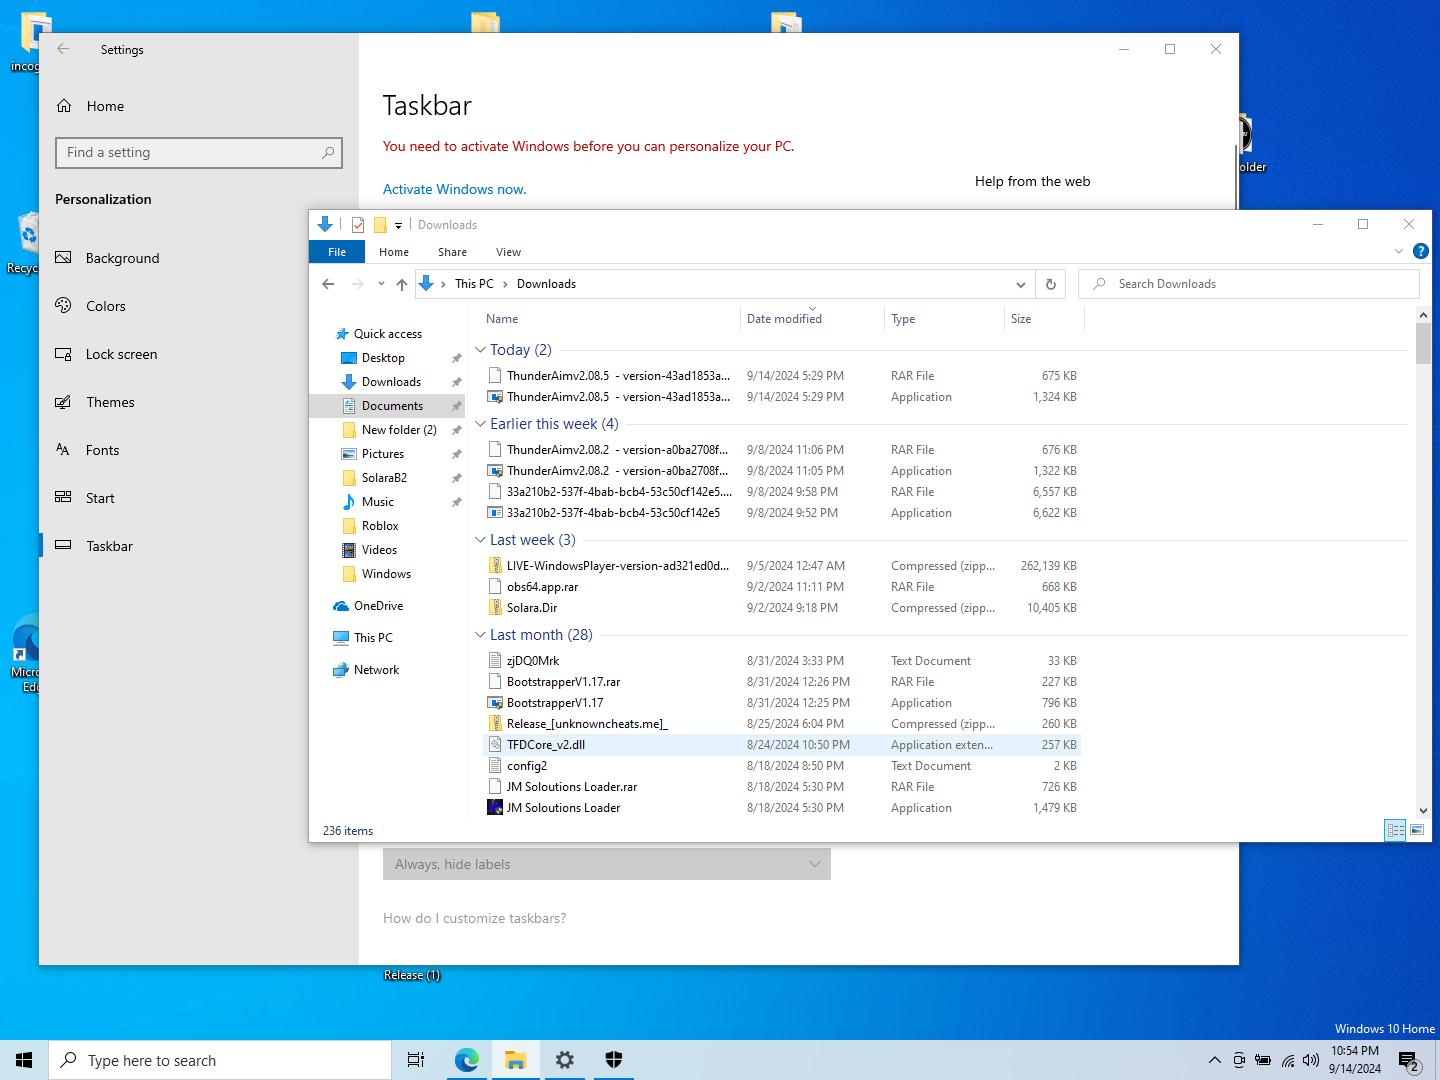Screen dimensions: 1440x1080
Task: Collapse the Earlier this week group
Action: tap(480, 424)
